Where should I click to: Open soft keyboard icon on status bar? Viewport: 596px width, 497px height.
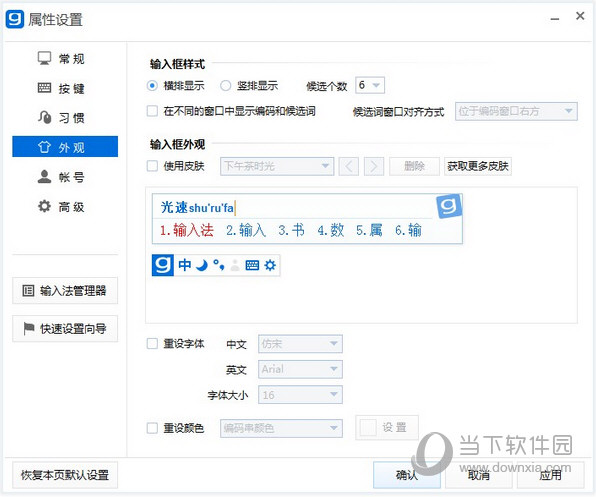pos(252,265)
